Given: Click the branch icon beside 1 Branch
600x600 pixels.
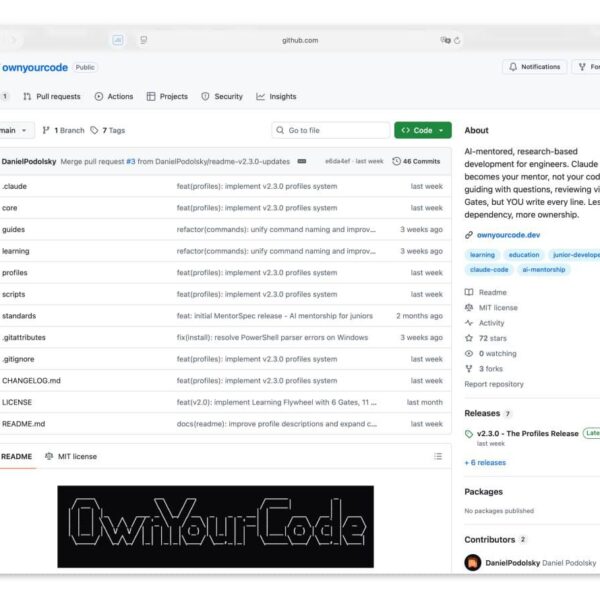Looking at the screenshot, I should tap(46, 130).
